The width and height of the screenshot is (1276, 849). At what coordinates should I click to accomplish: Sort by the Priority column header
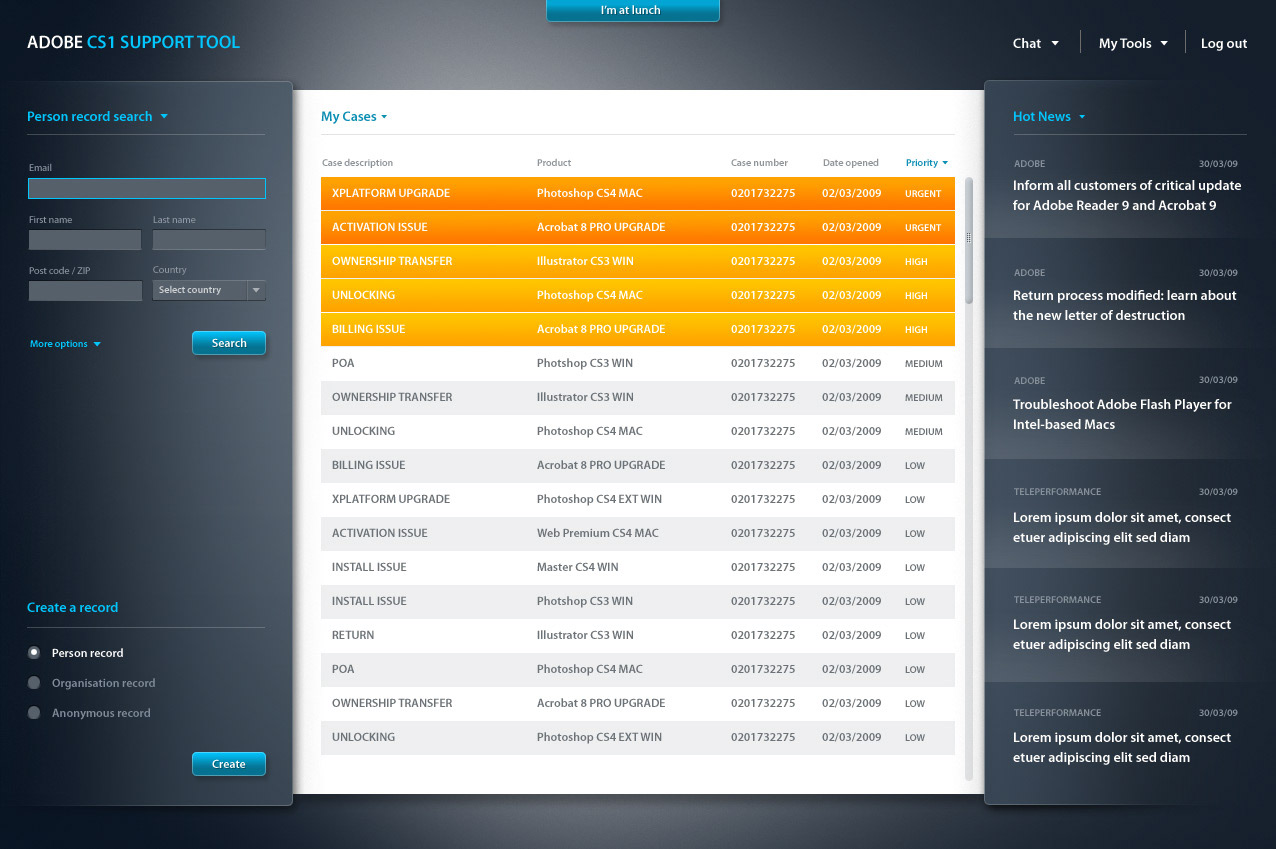927,163
